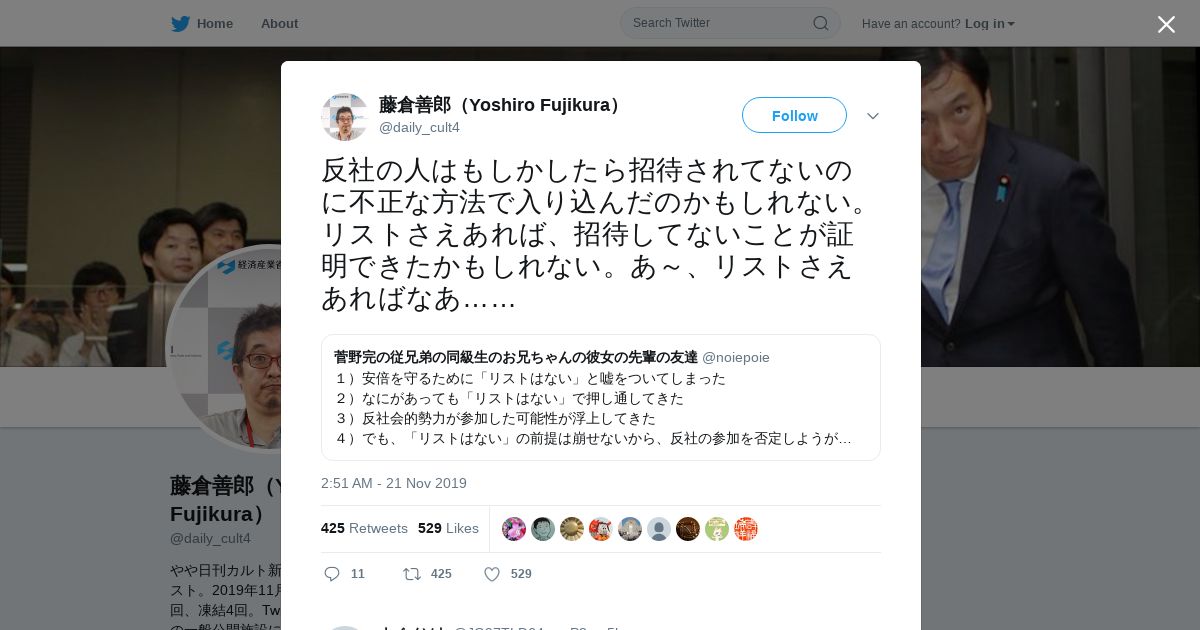View the 425 Retweets list
The width and height of the screenshot is (1200, 630).
pyautogui.click(x=364, y=528)
